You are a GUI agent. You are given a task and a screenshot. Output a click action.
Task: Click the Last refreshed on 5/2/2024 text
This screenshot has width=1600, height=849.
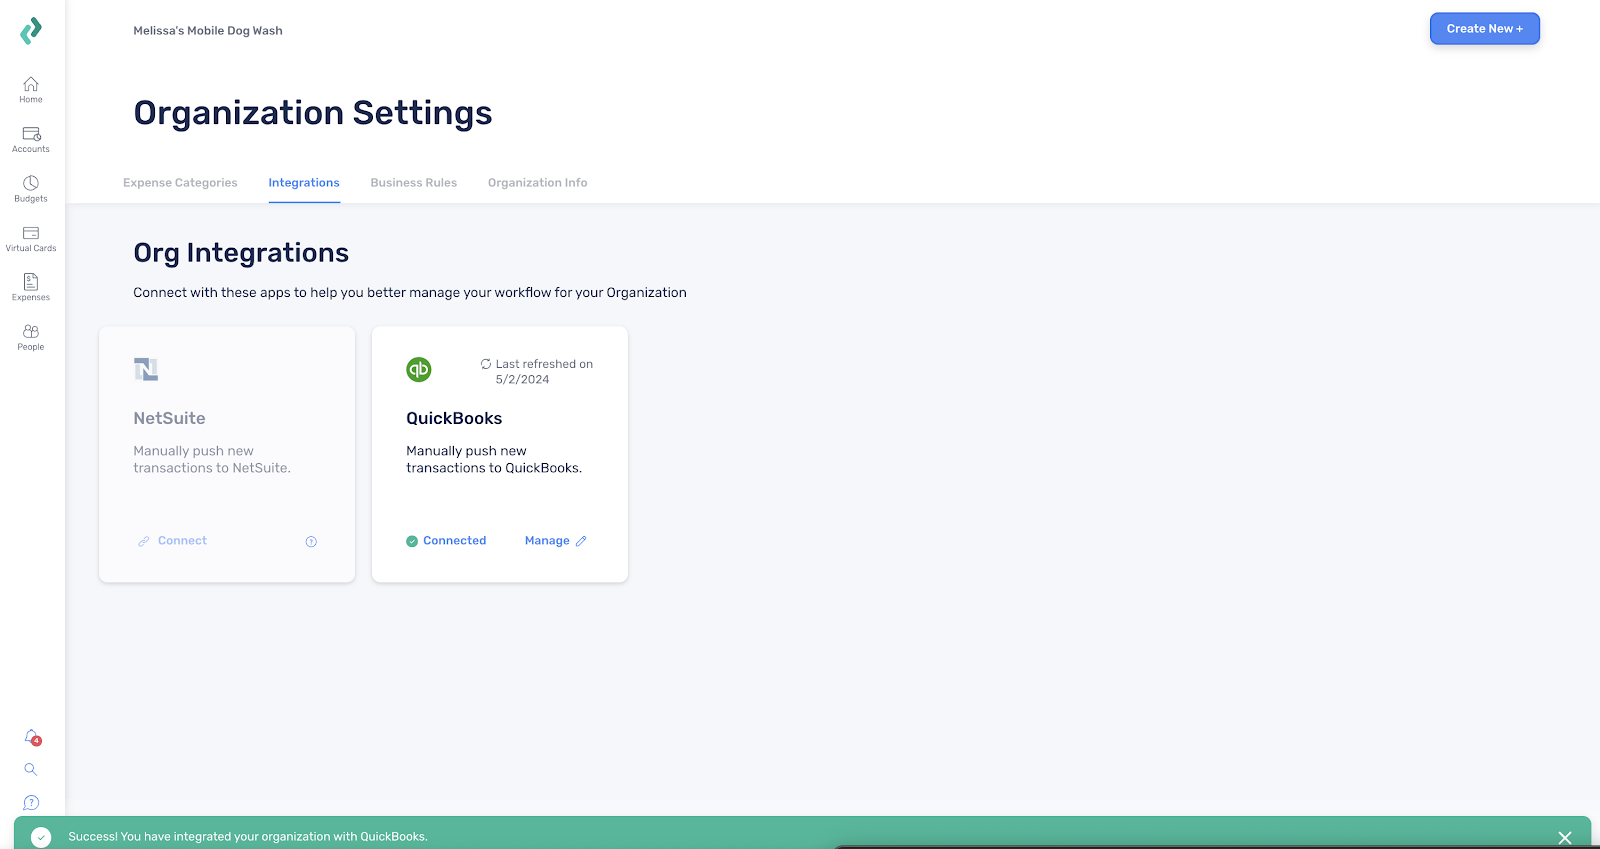544,372
